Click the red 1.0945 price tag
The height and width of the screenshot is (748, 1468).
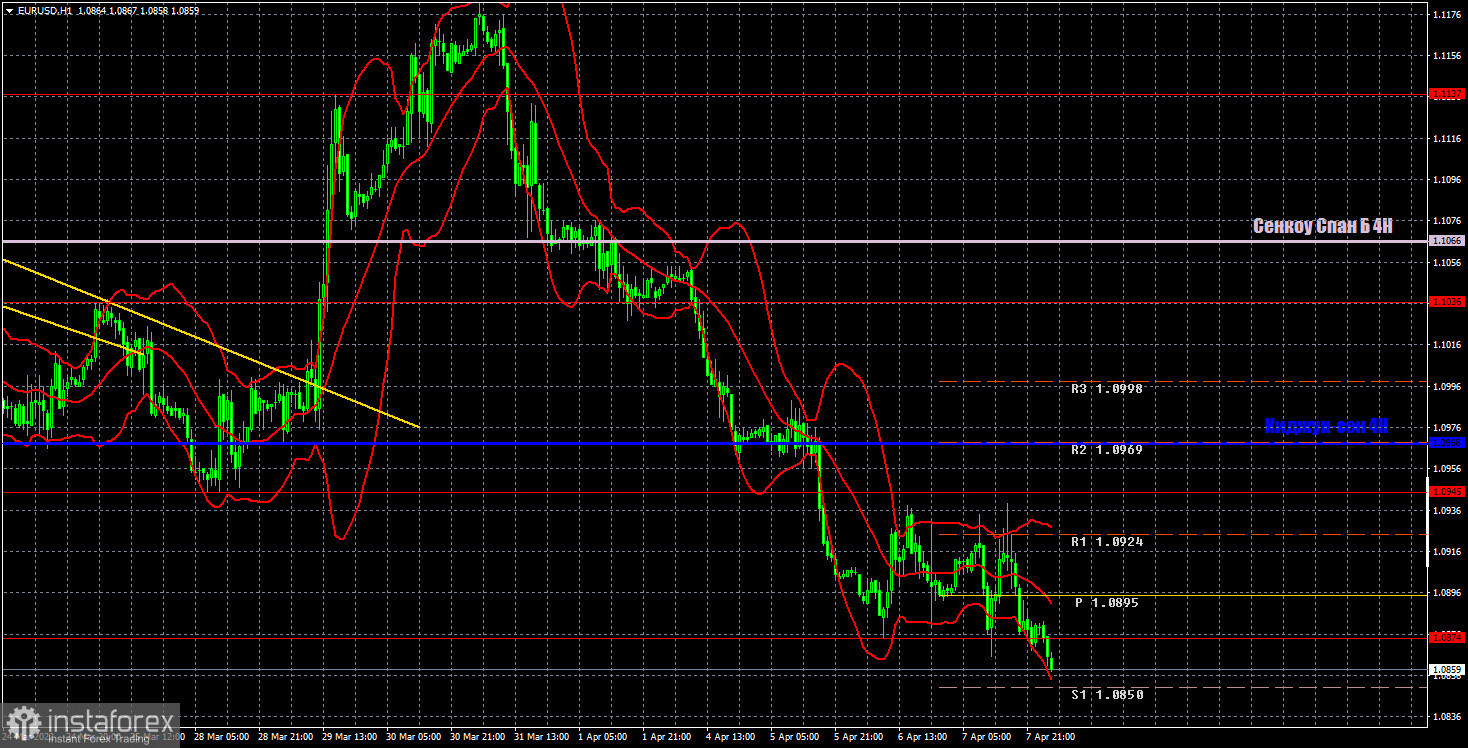coord(1448,492)
